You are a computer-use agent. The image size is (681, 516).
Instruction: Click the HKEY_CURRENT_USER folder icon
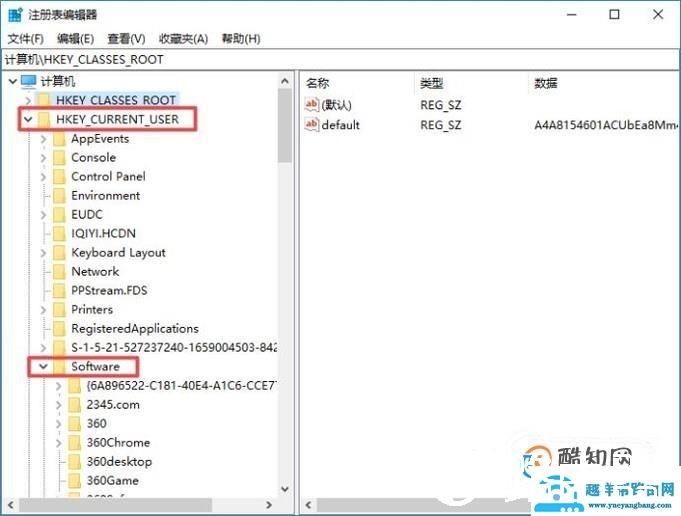click(x=44, y=119)
